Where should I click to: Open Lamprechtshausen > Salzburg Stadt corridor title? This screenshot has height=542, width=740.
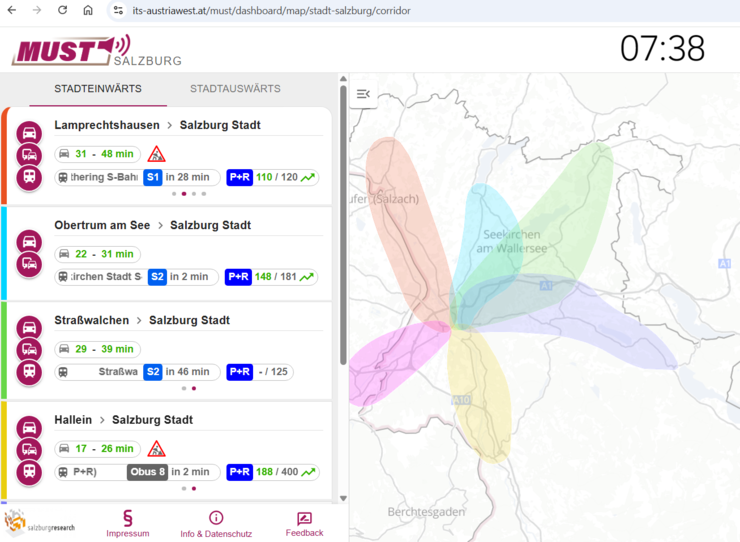click(x=157, y=125)
